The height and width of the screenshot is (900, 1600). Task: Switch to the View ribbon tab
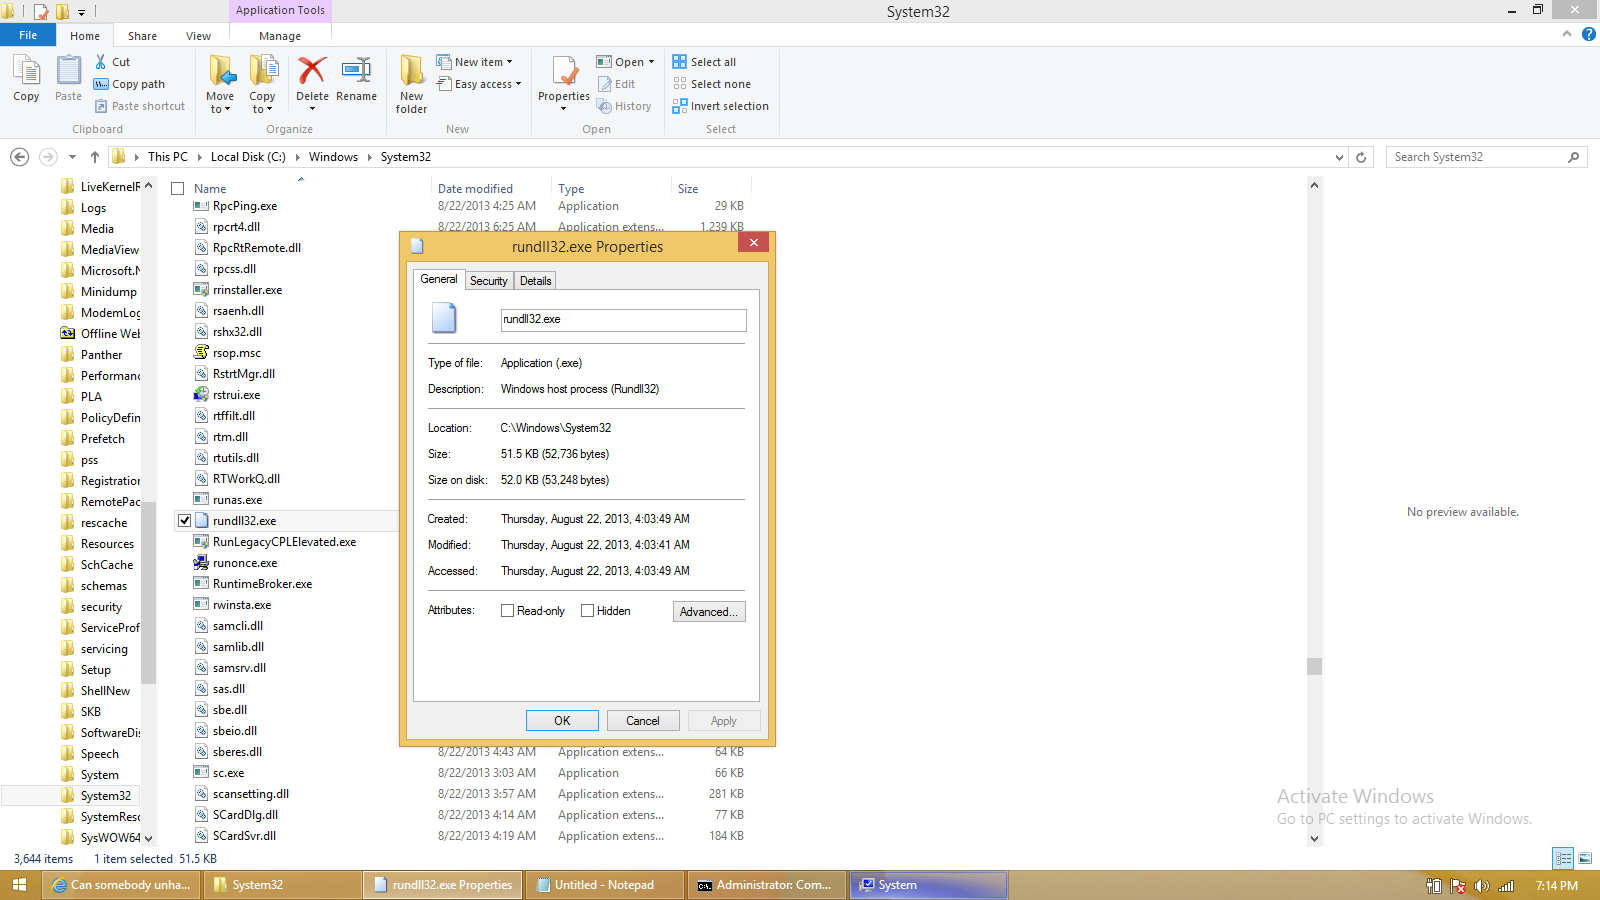(x=198, y=36)
